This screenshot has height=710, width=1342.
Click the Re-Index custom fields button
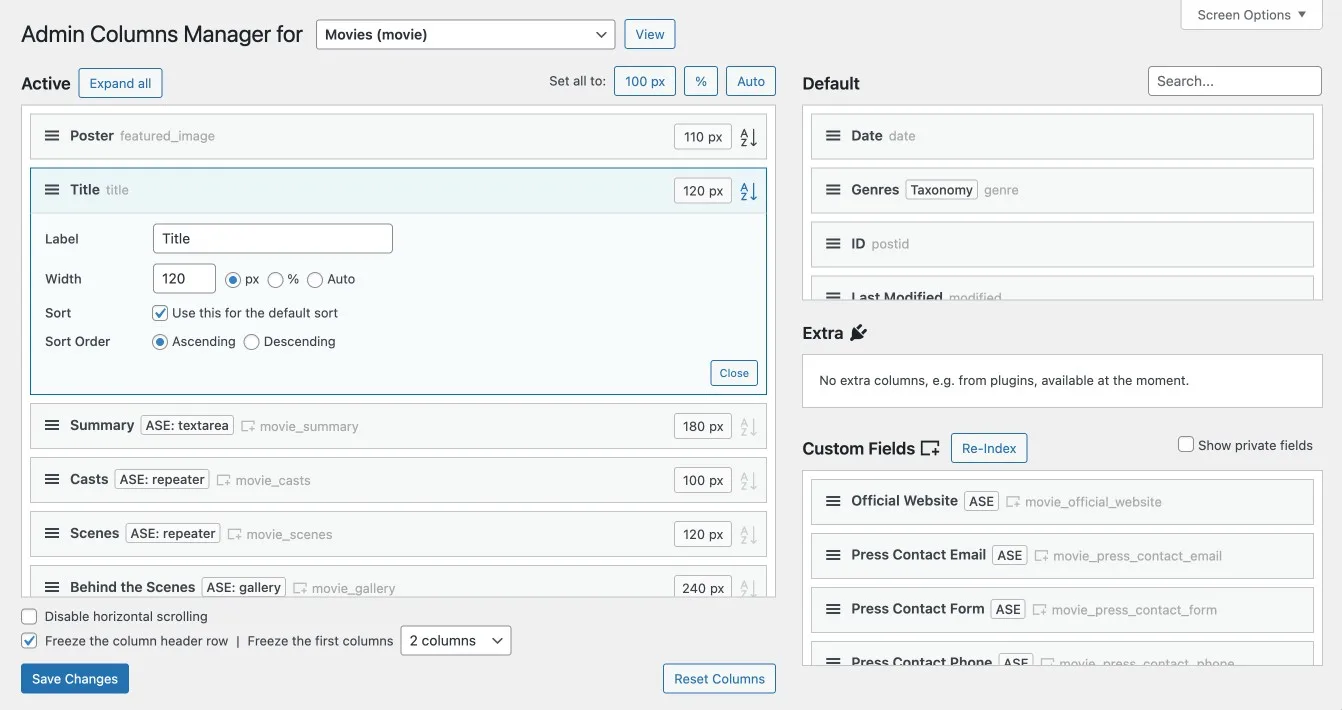pyautogui.click(x=988, y=449)
